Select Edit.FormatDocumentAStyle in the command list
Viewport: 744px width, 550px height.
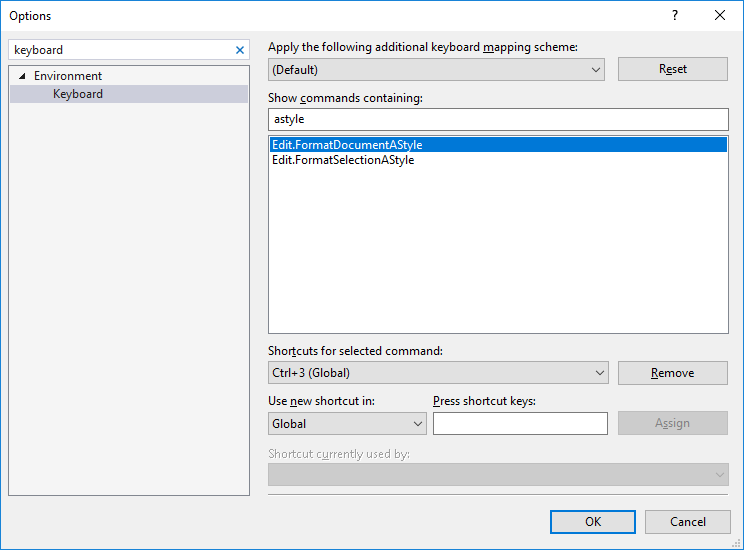point(347,145)
